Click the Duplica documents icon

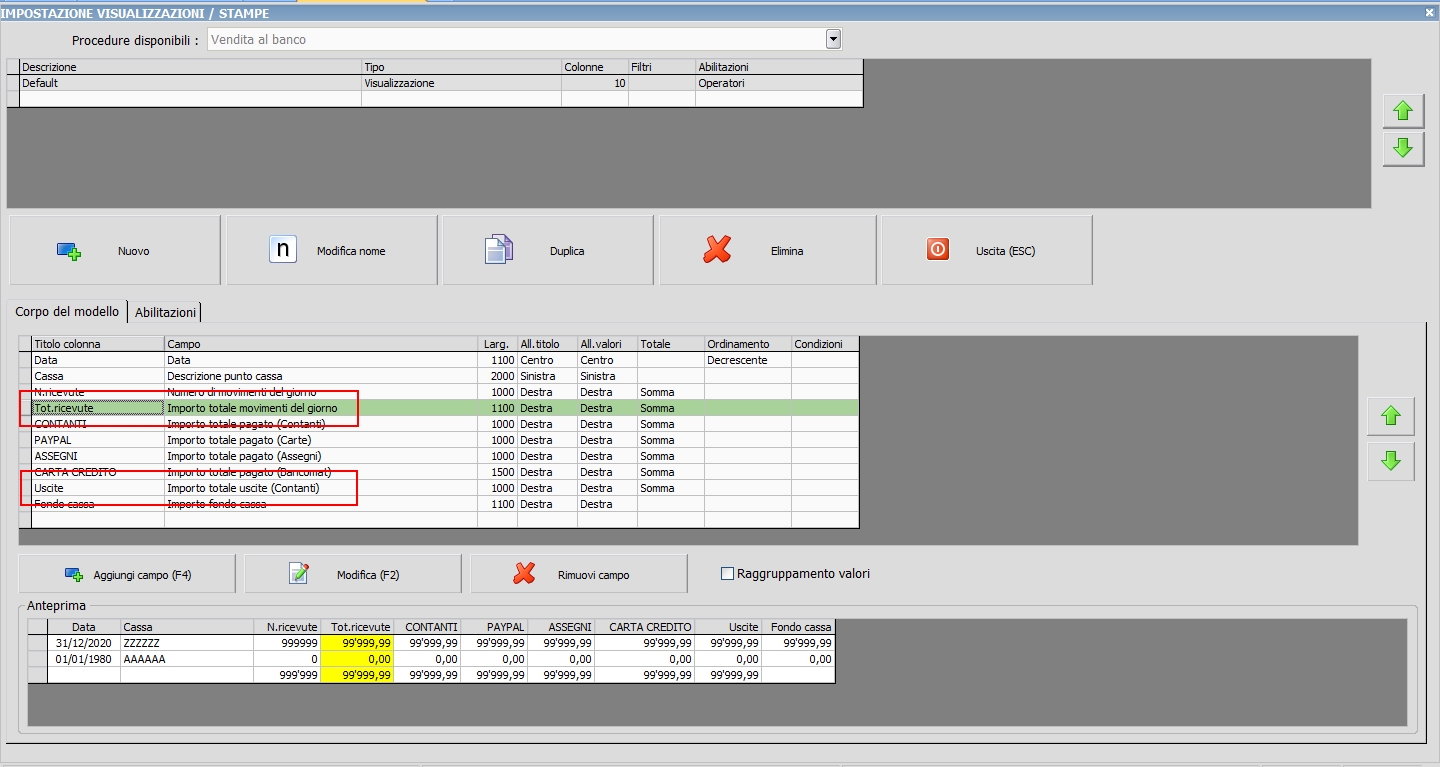[498, 250]
